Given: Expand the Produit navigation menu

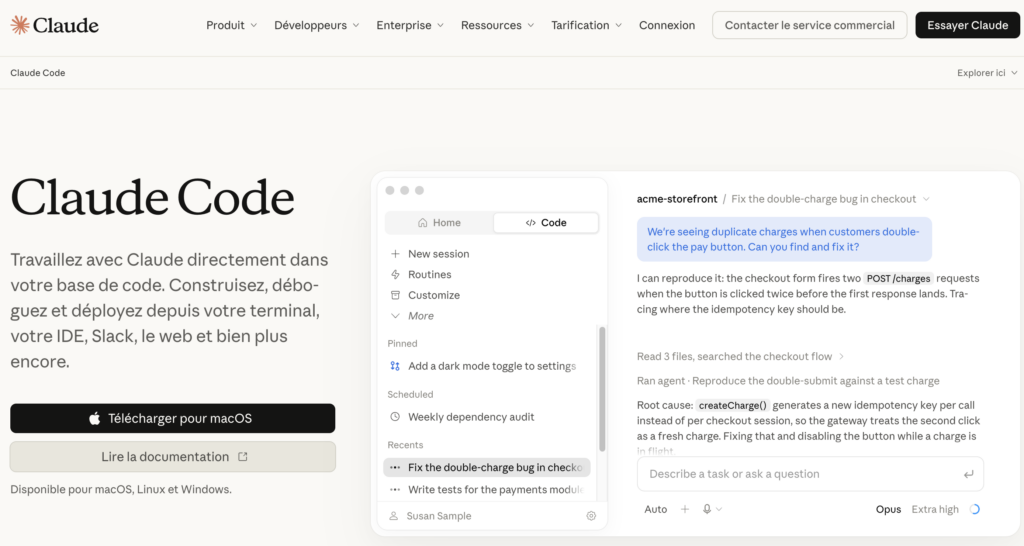Looking at the screenshot, I should pos(232,25).
